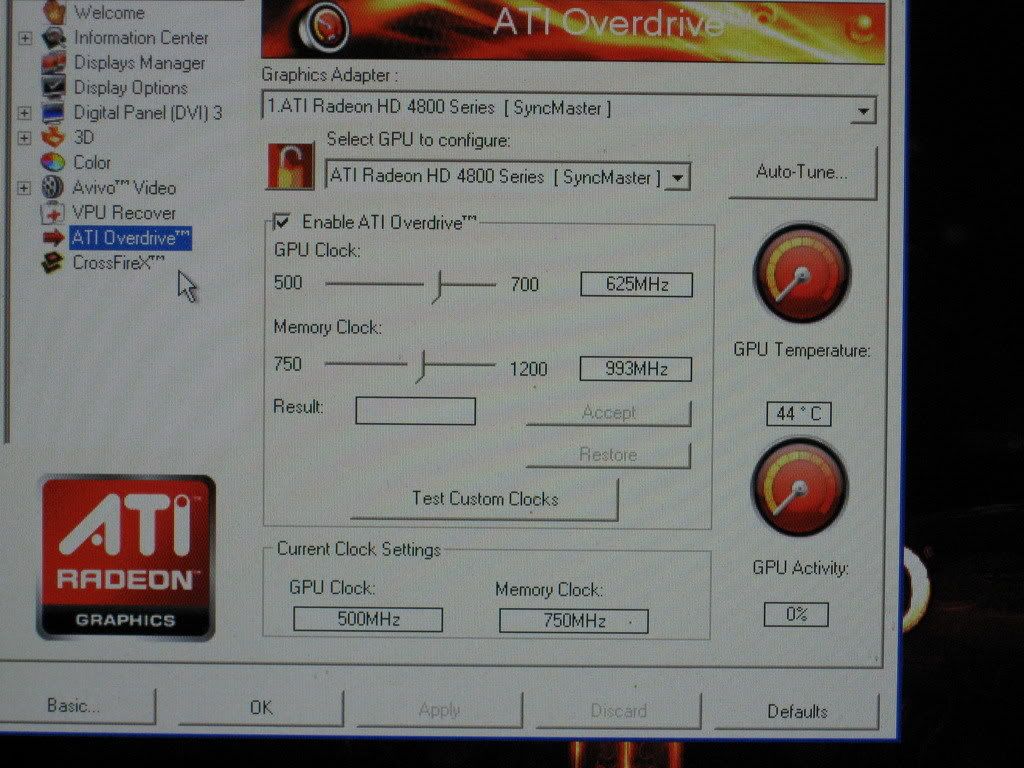Screen dimensions: 1024x768
Task: Uncheck Enable ATI Overdrive checkbox
Action: tap(281, 222)
